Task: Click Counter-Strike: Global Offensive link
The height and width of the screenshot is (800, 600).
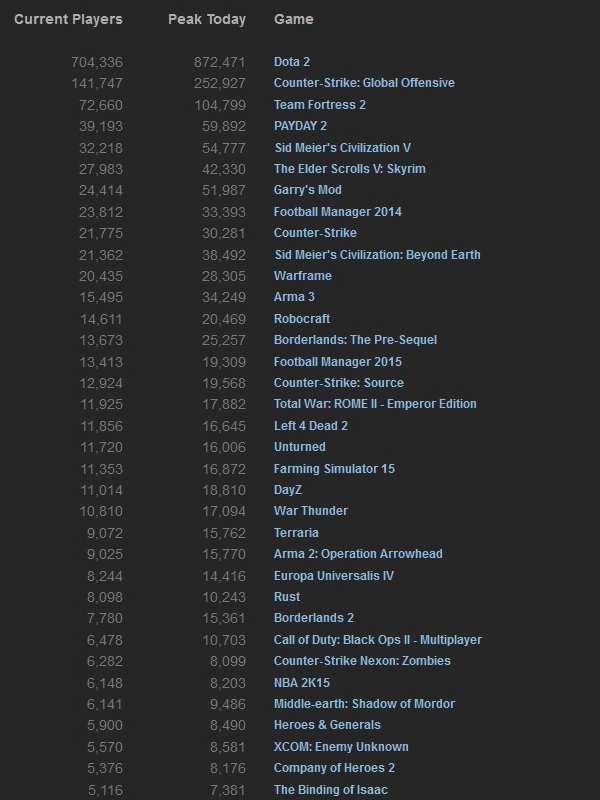Action: [x=364, y=83]
